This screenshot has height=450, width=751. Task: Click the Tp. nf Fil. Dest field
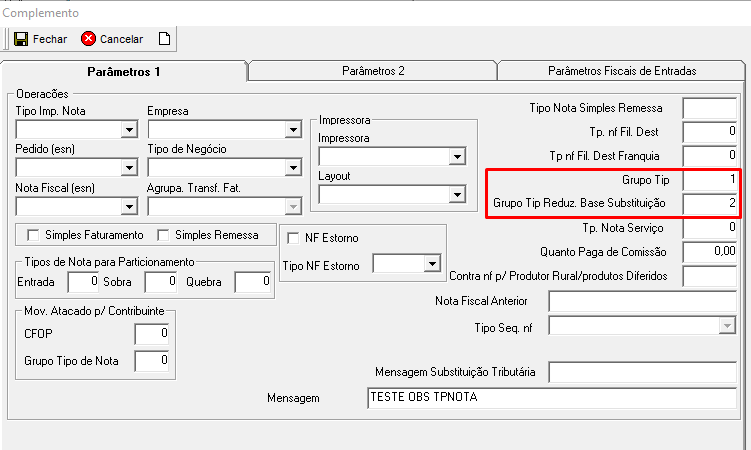coord(709,132)
